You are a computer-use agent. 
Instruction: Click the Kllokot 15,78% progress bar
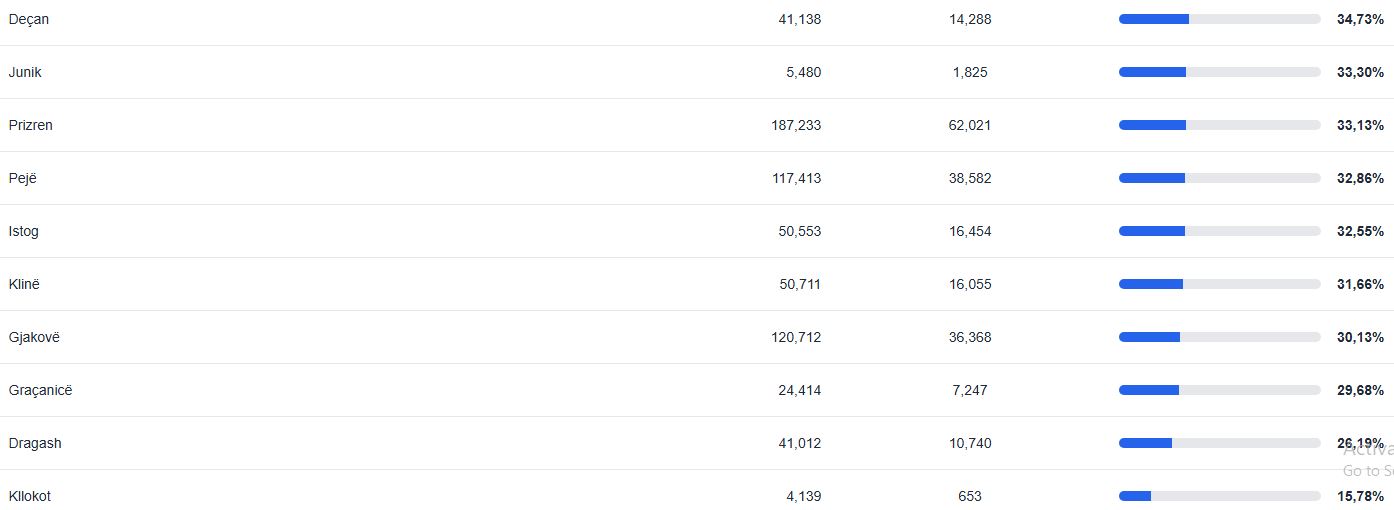point(1219,496)
